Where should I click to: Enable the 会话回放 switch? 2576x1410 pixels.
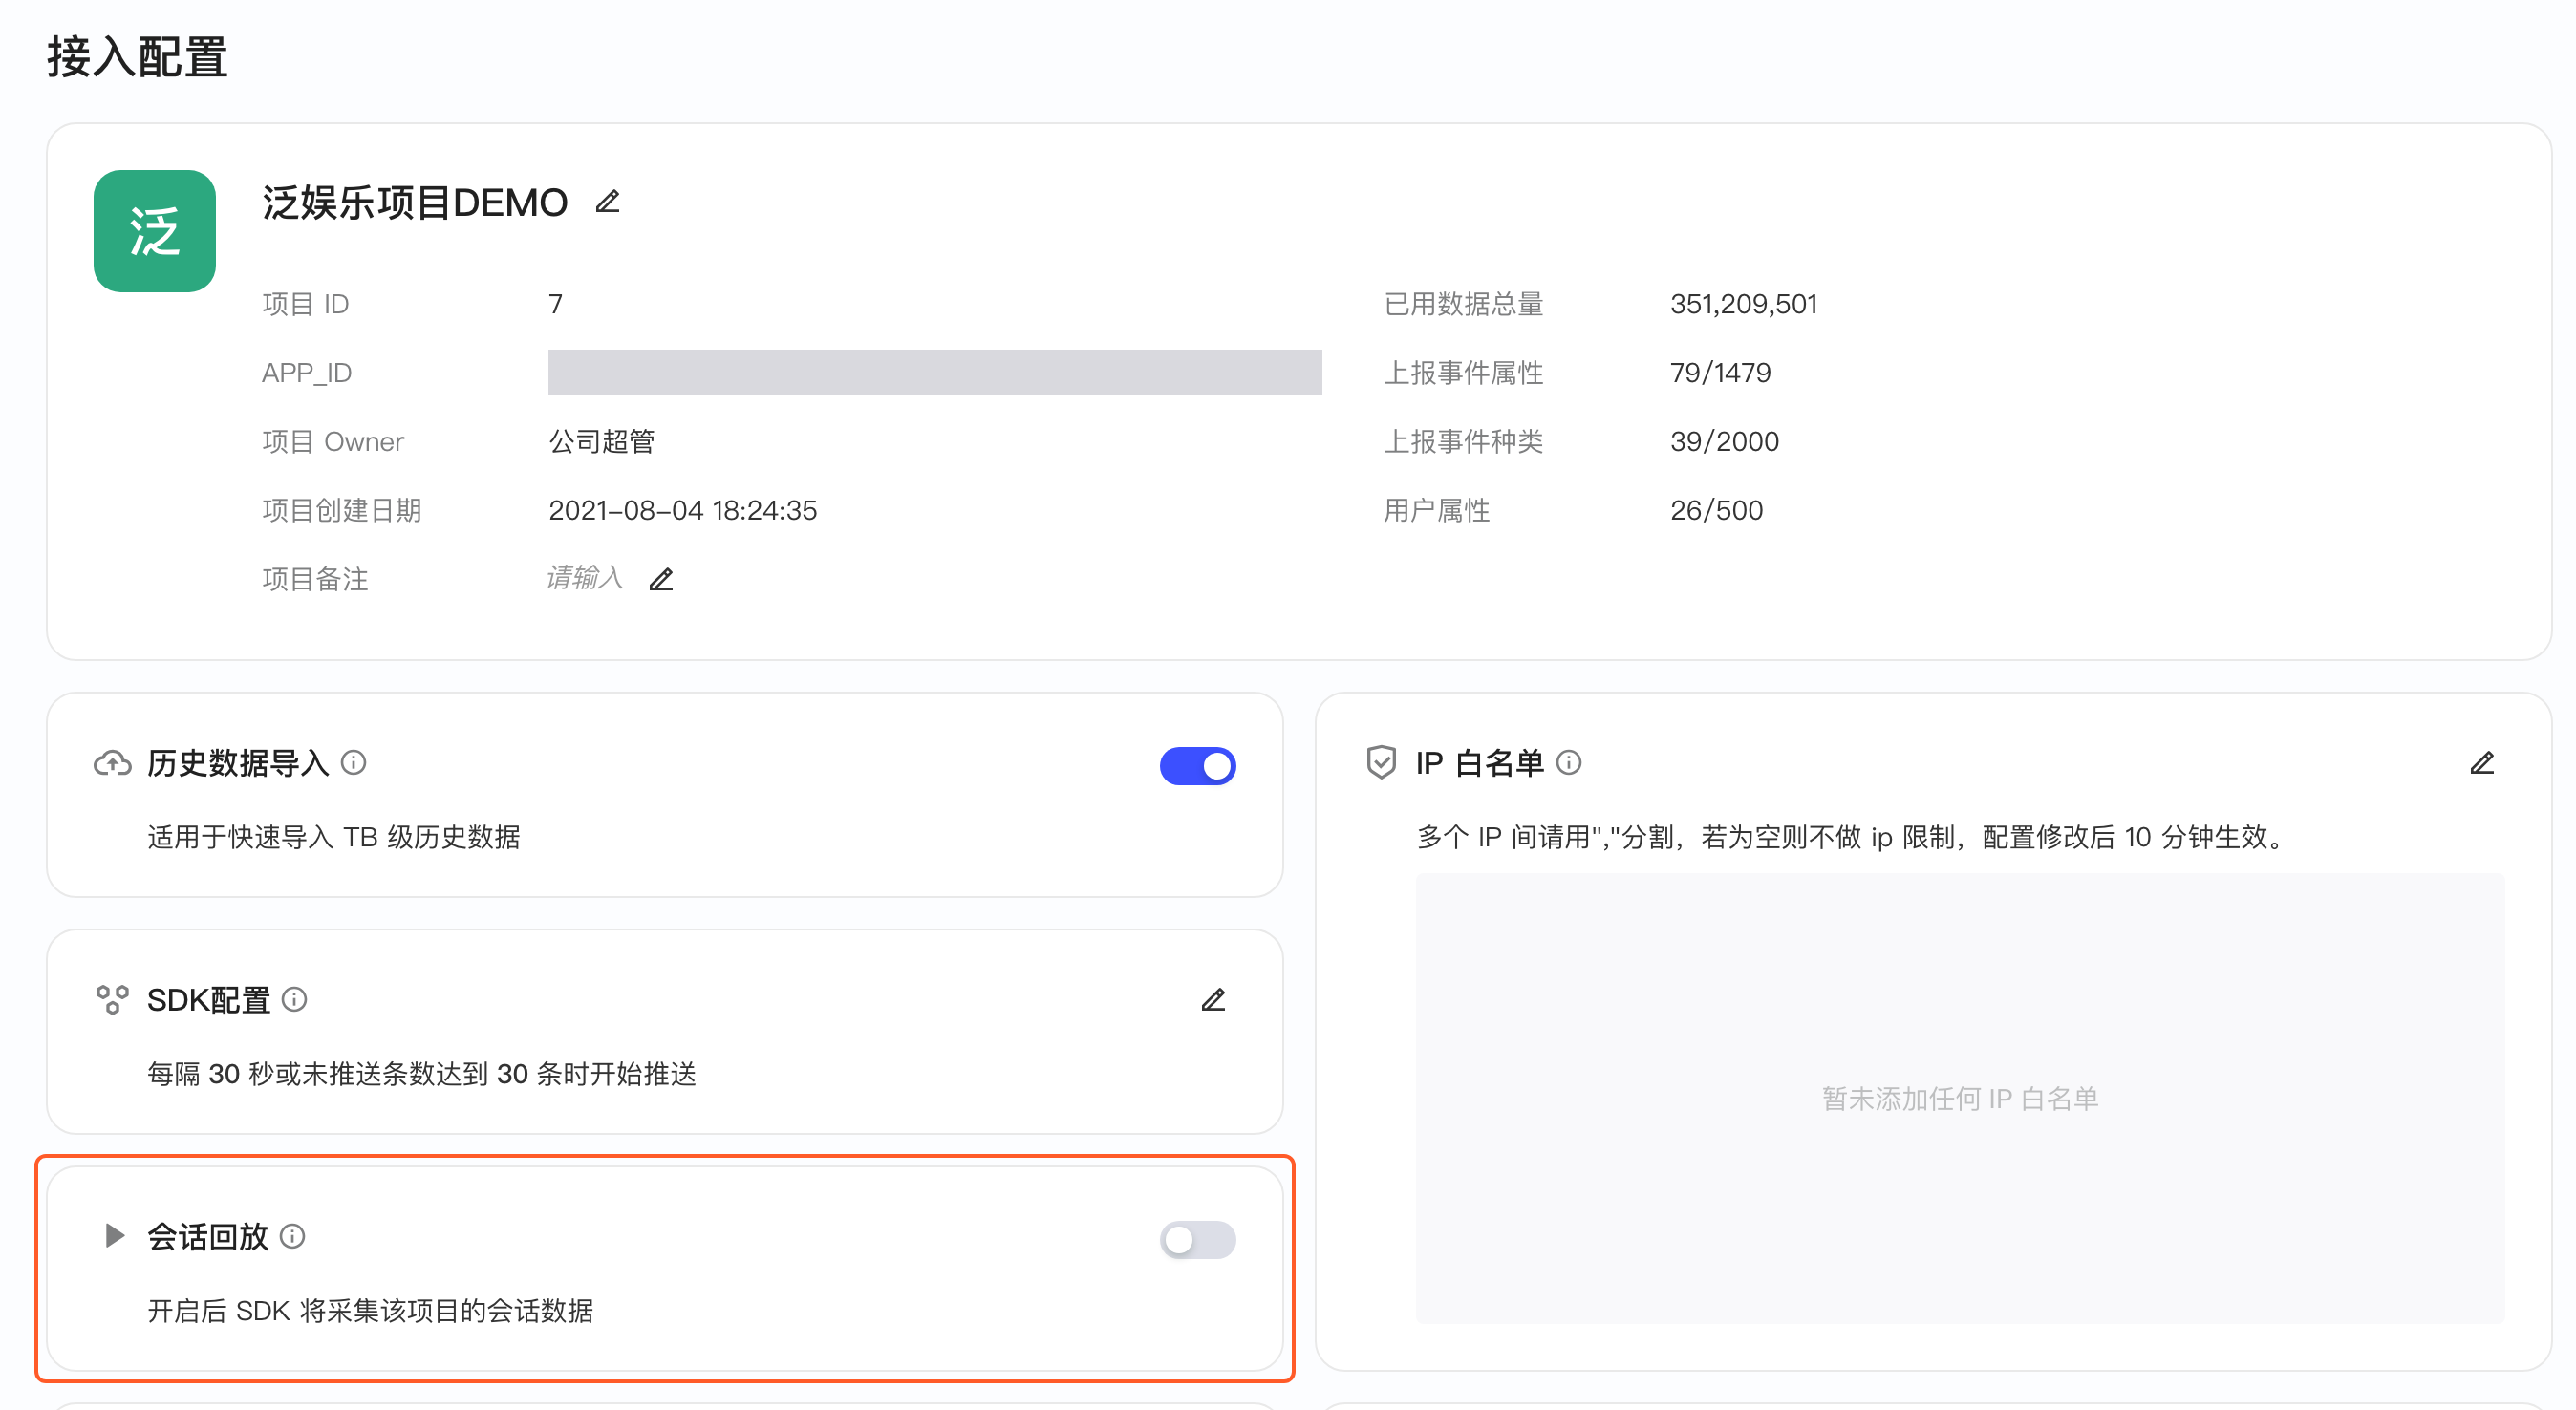pos(1198,1240)
